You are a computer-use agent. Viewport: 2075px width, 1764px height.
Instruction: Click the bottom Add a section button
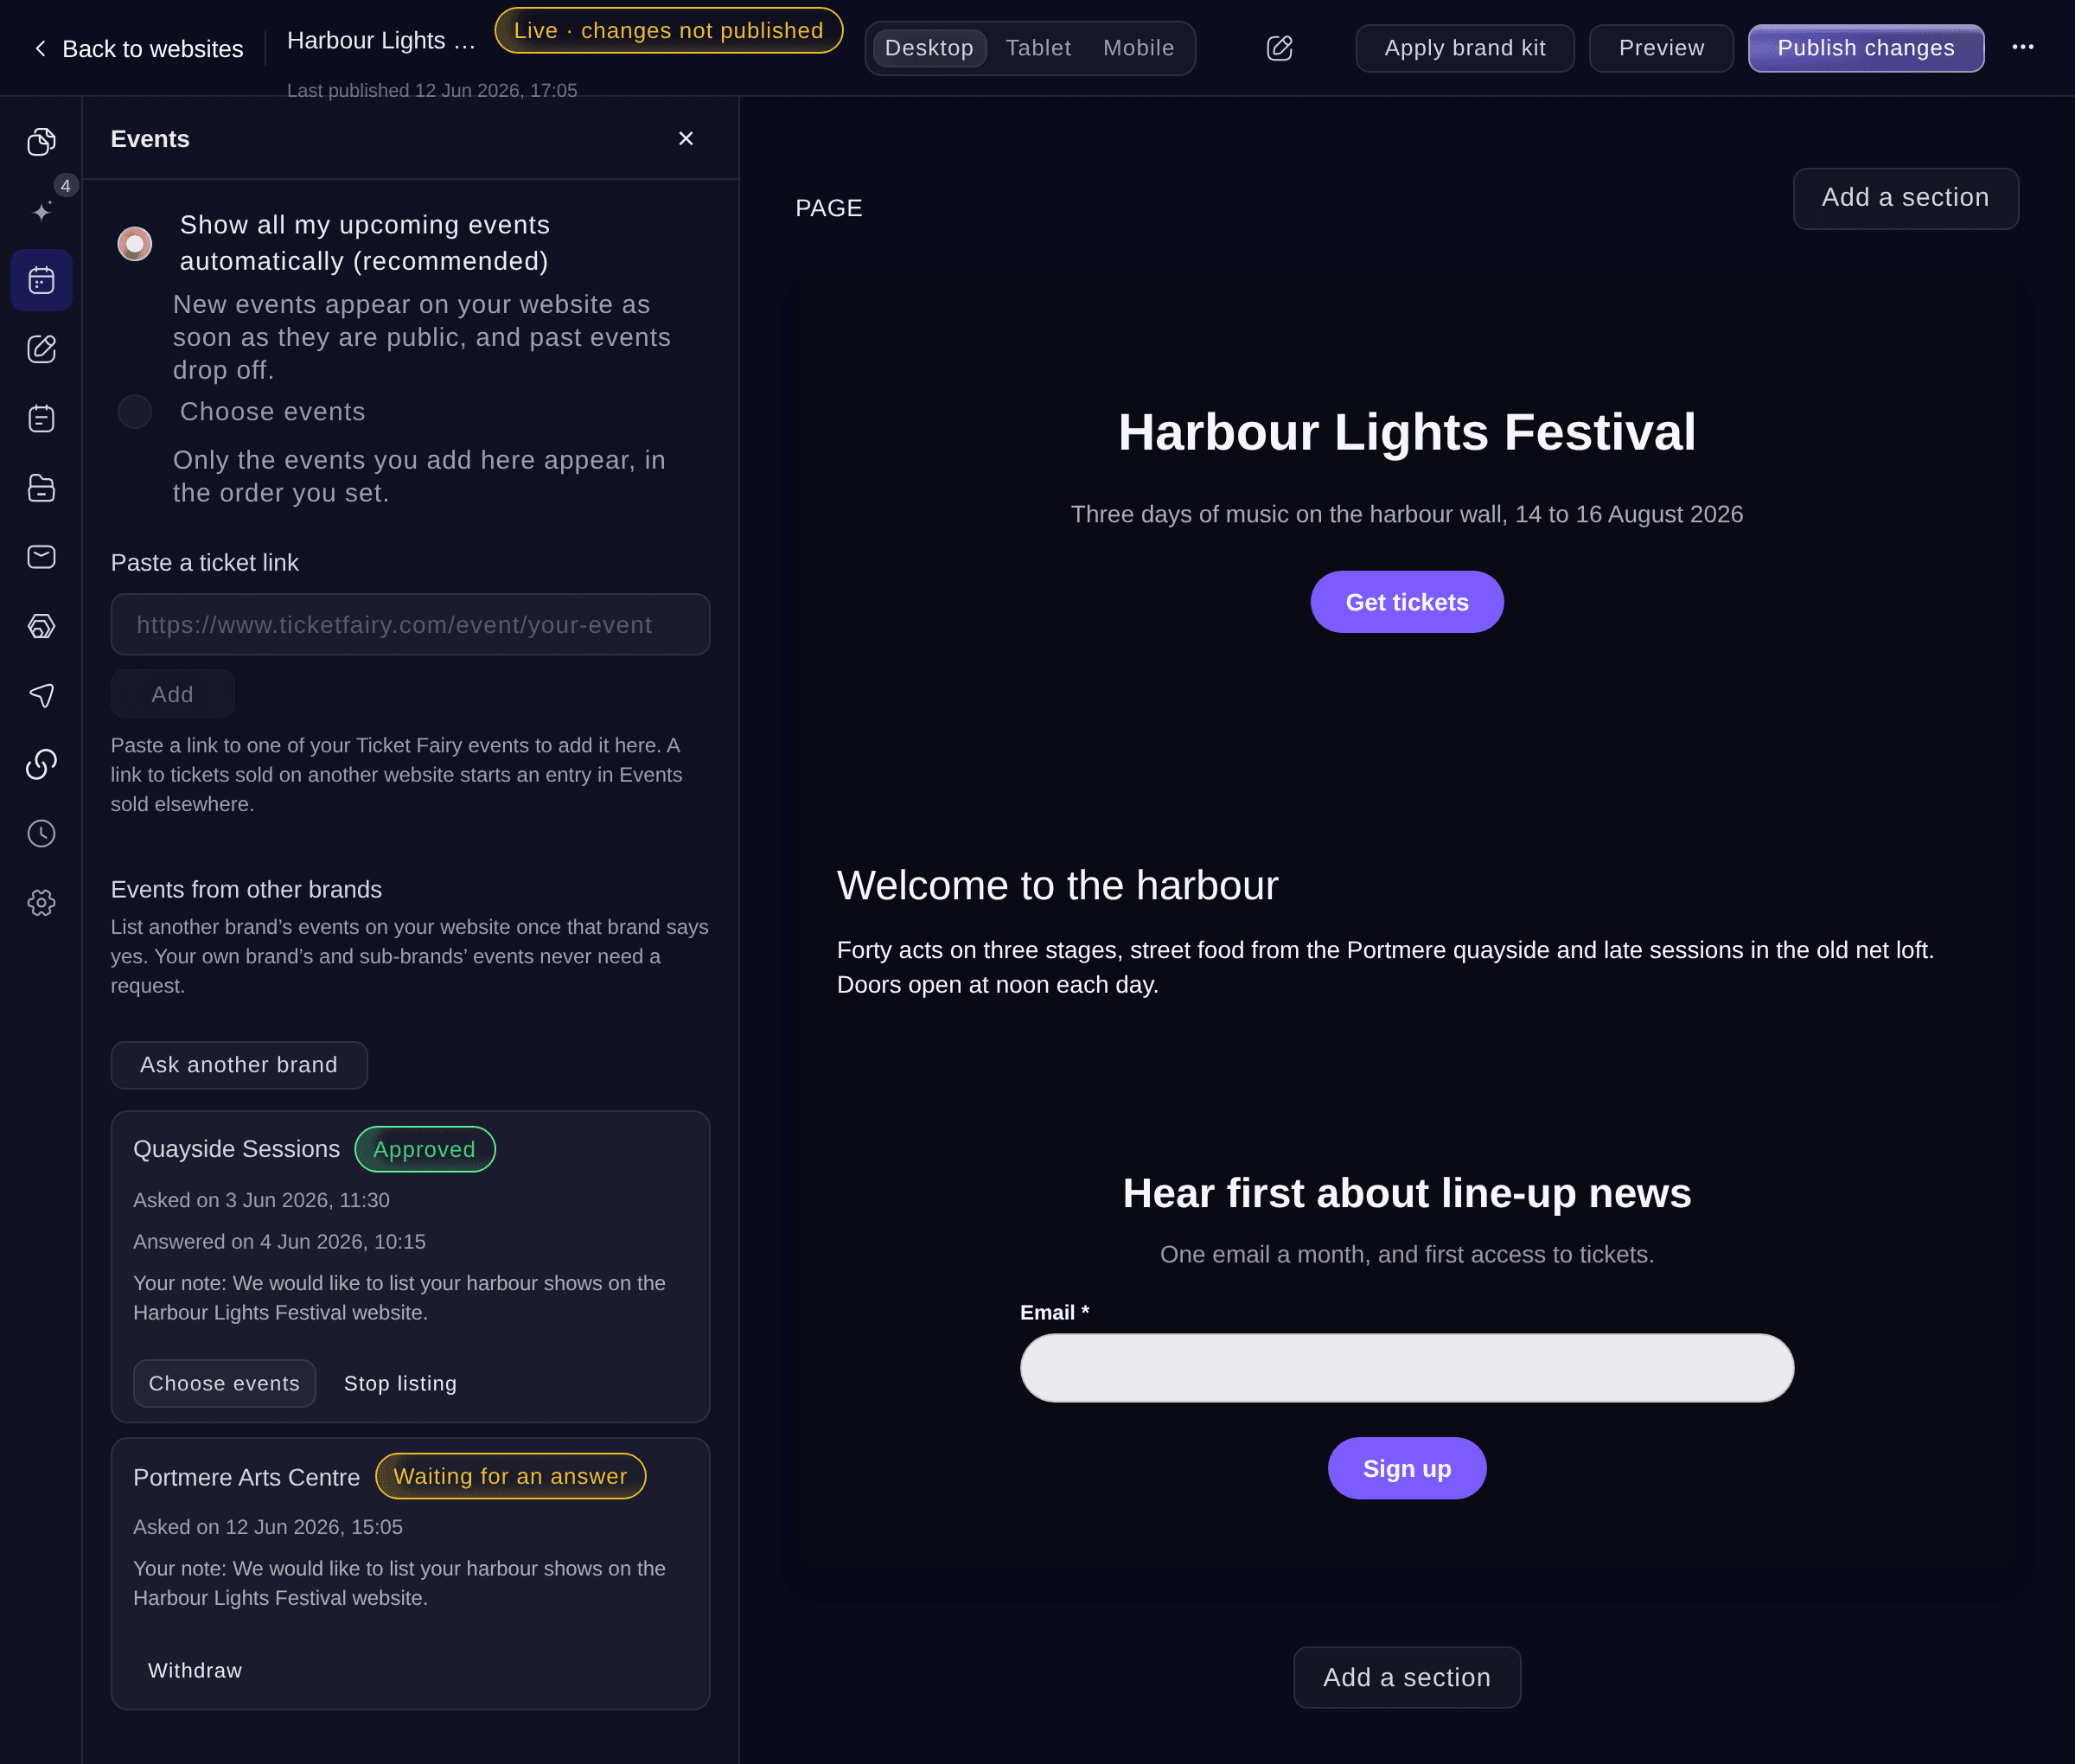pyautogui.click(x=1407, y=1677)
